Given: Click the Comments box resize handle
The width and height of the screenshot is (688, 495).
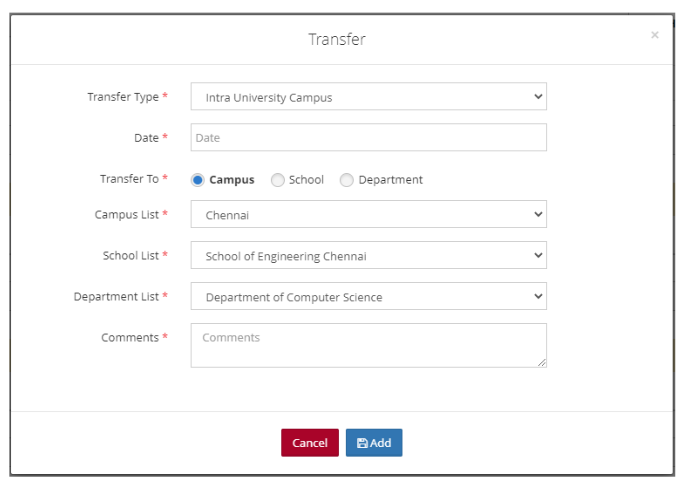Looking at the screenshot, I should [x=542, y=363].
